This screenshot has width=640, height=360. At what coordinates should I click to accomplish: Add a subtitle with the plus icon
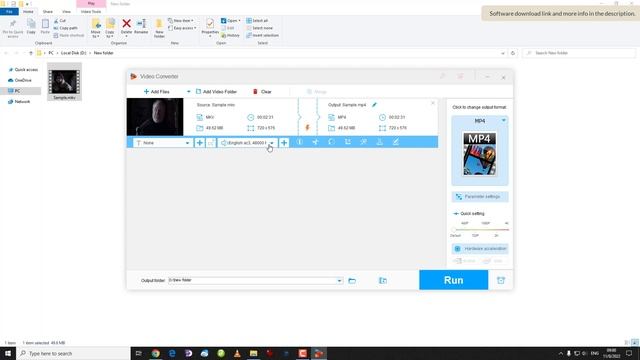tap(199, 143)
